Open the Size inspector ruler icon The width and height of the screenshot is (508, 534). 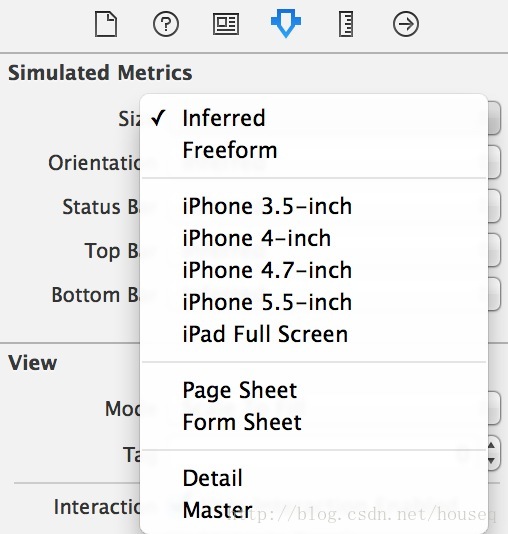coord(346,24)
